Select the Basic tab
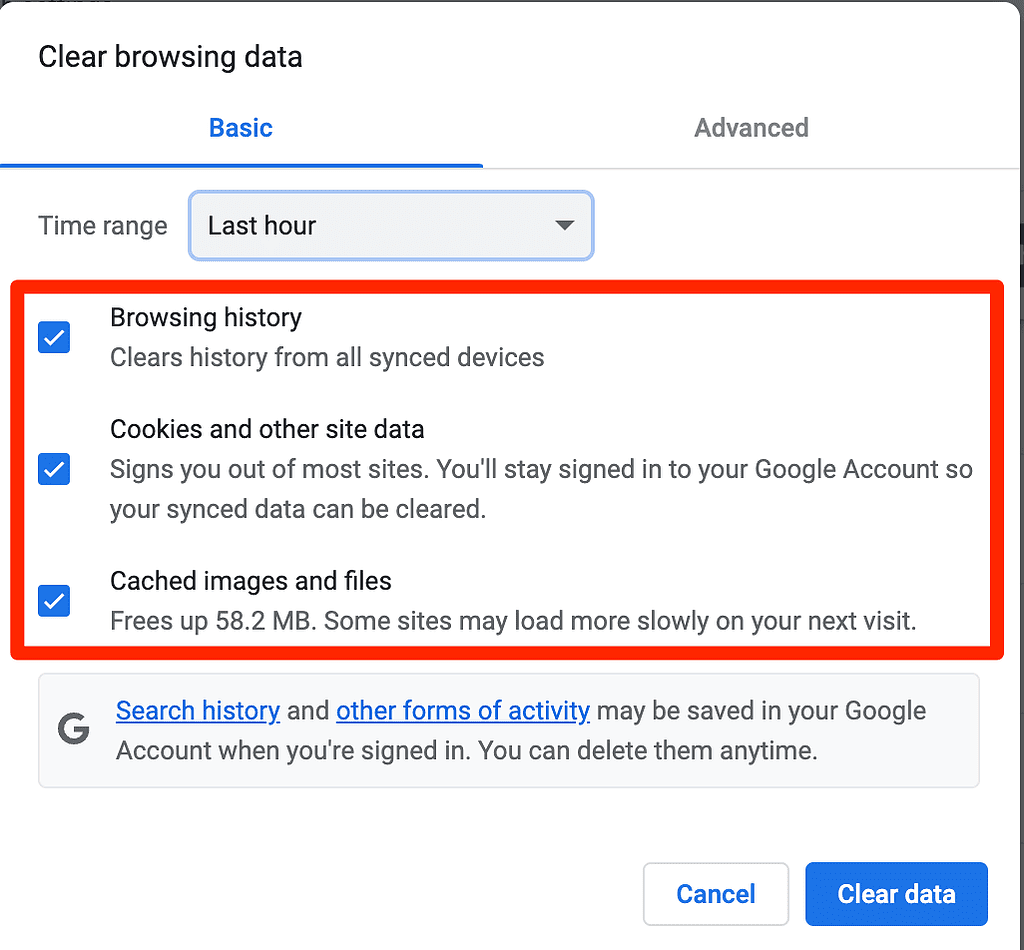Screen dimensions: 1024x950 coord(240,128)
